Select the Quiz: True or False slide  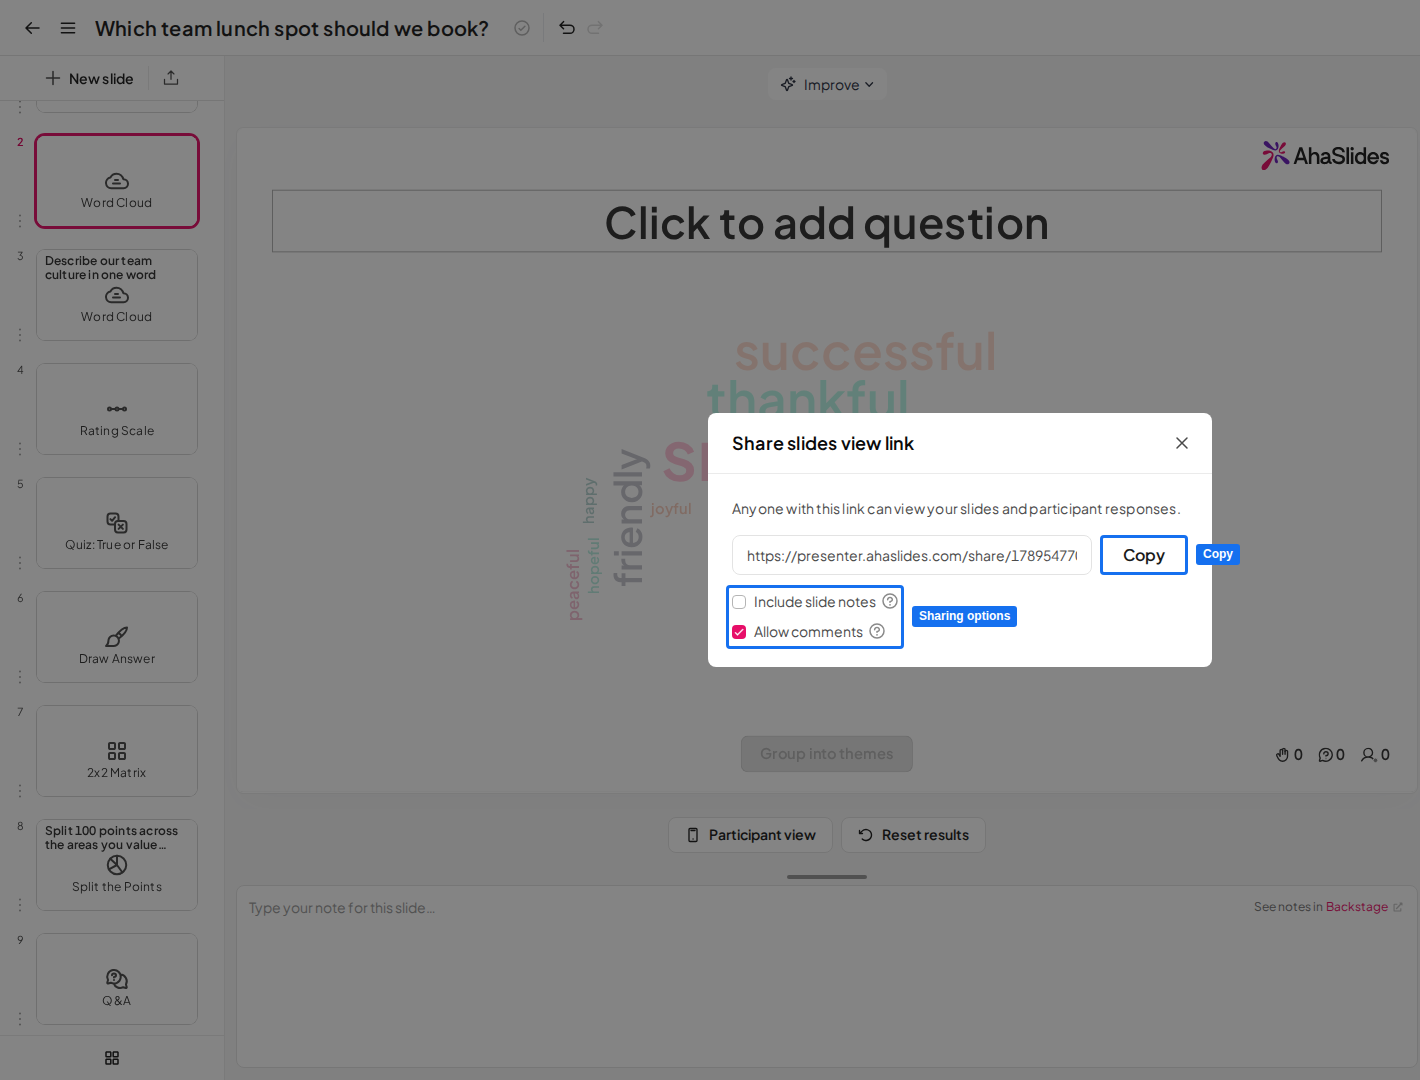(117, 523)
